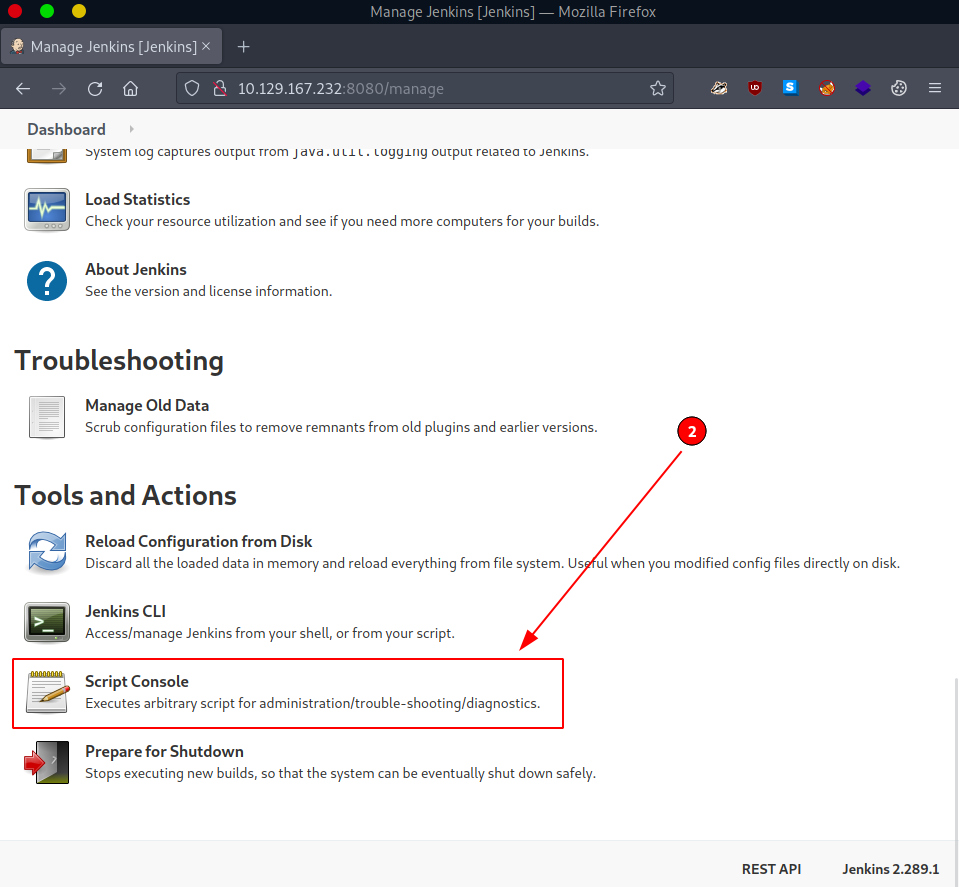Viewport: 959px width, 887px height.
Task: Select the Manage Jenkins browser tab
Action: point(110,47)
